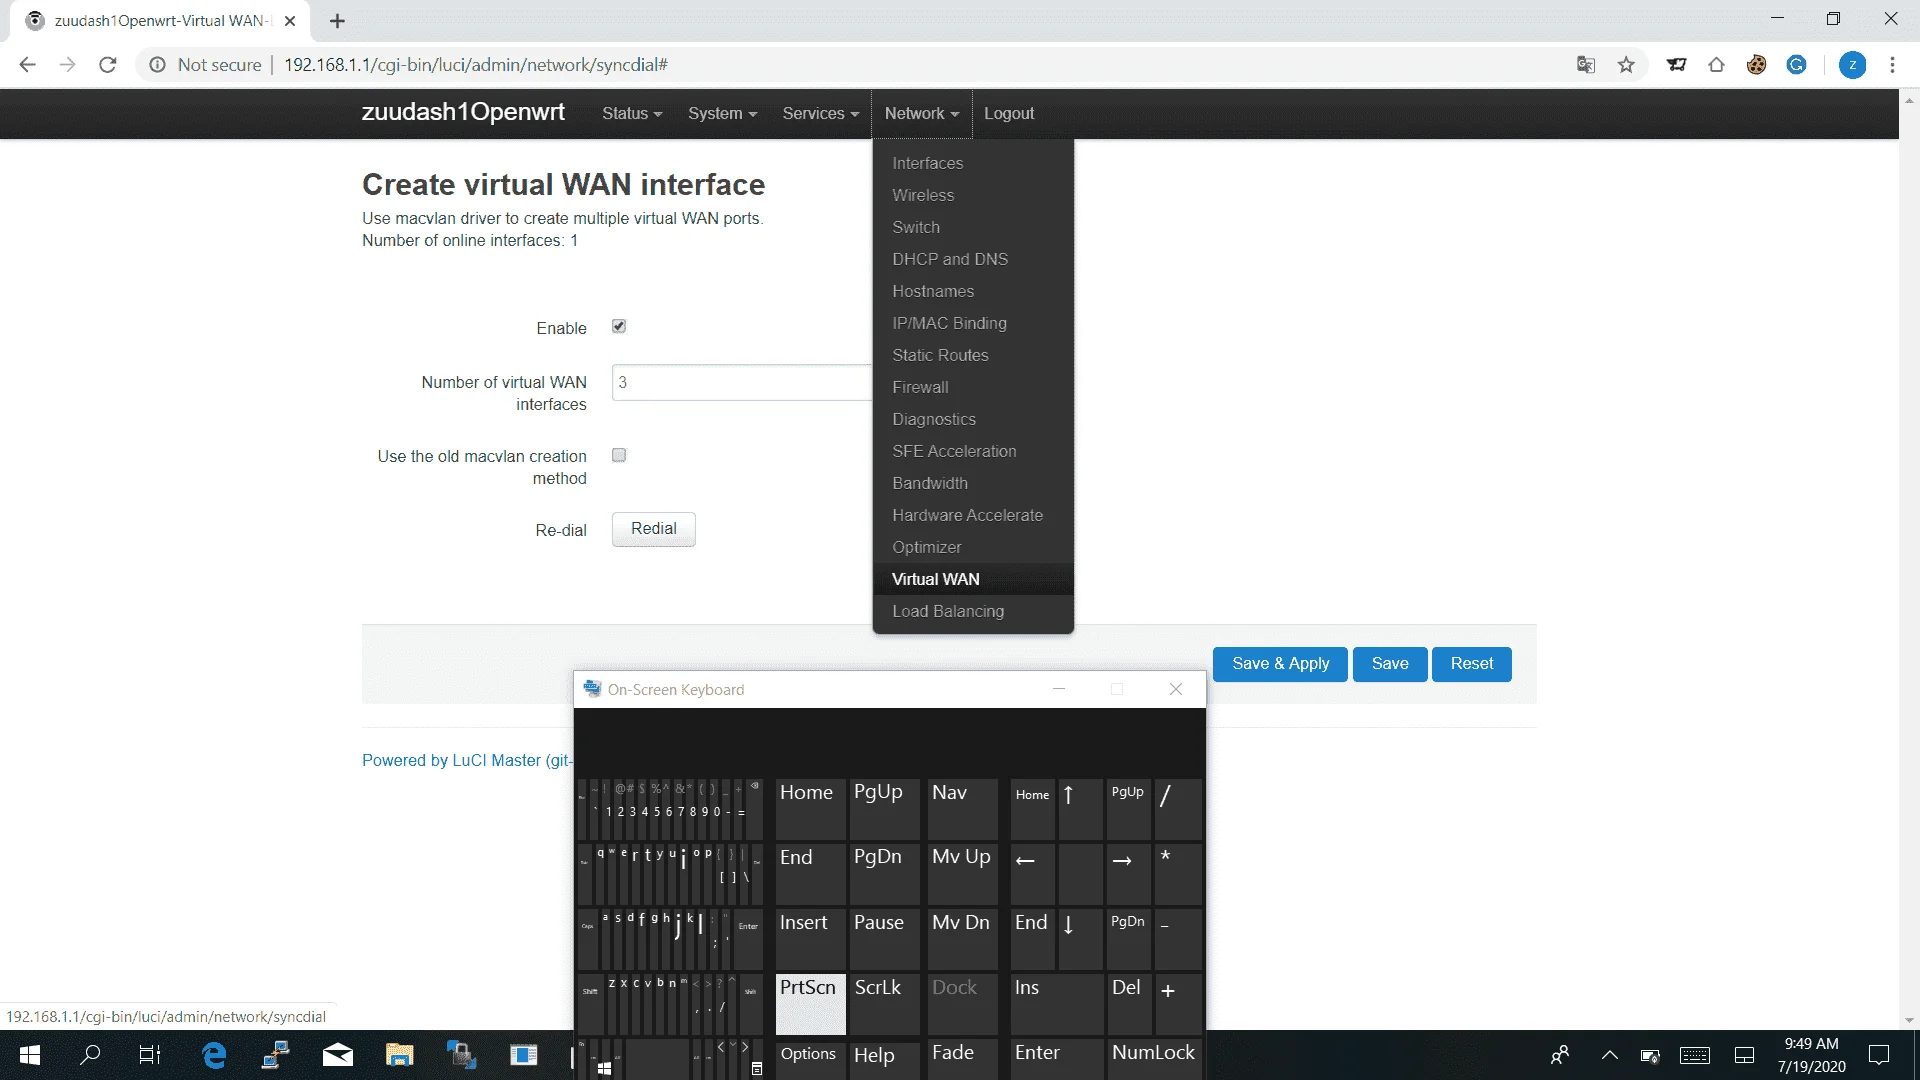
Task: Open Load Balancing menu entry
Action: pos(973,611)
